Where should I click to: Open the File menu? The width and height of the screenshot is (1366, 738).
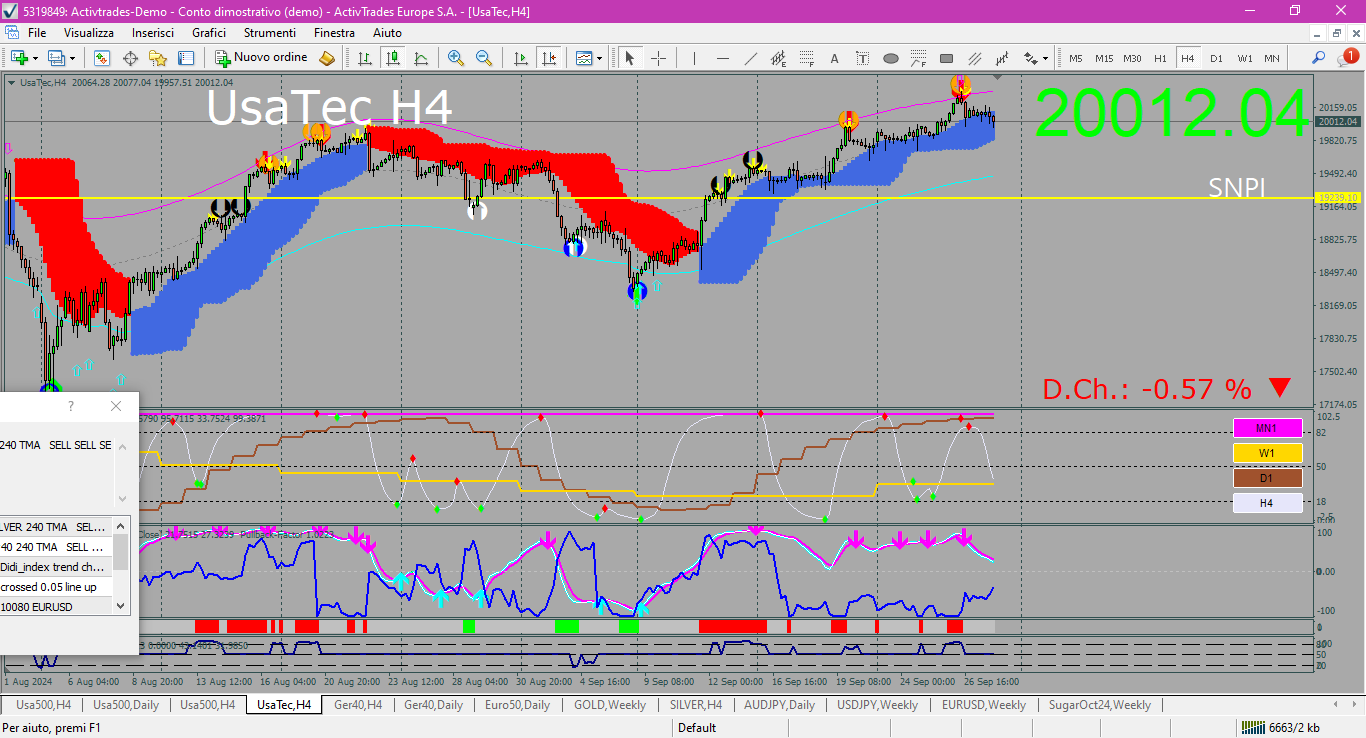[x=37, y=33]
